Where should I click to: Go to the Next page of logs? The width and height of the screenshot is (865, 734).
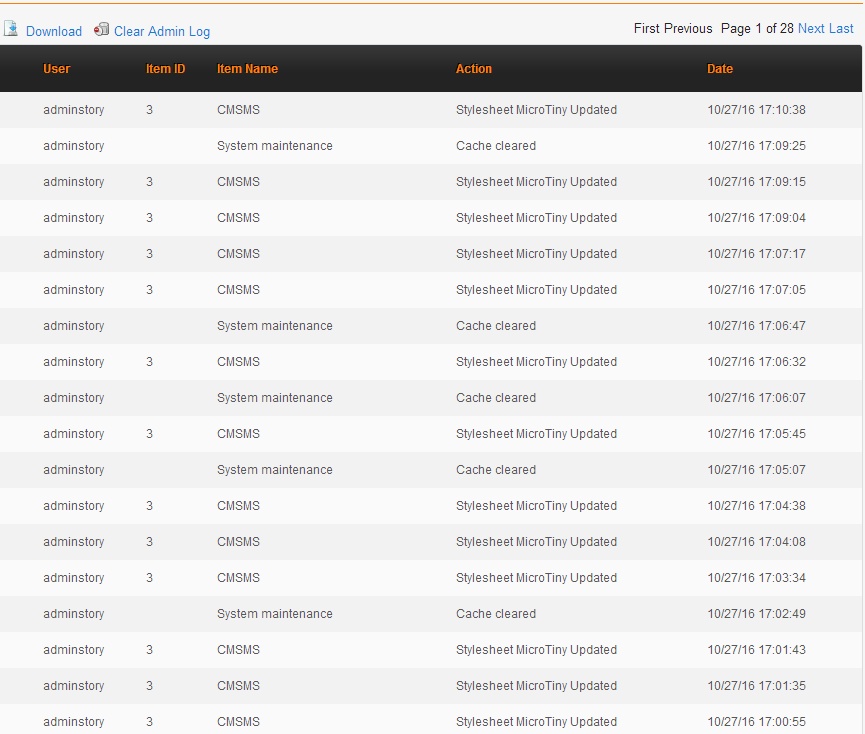pos(811,28)
